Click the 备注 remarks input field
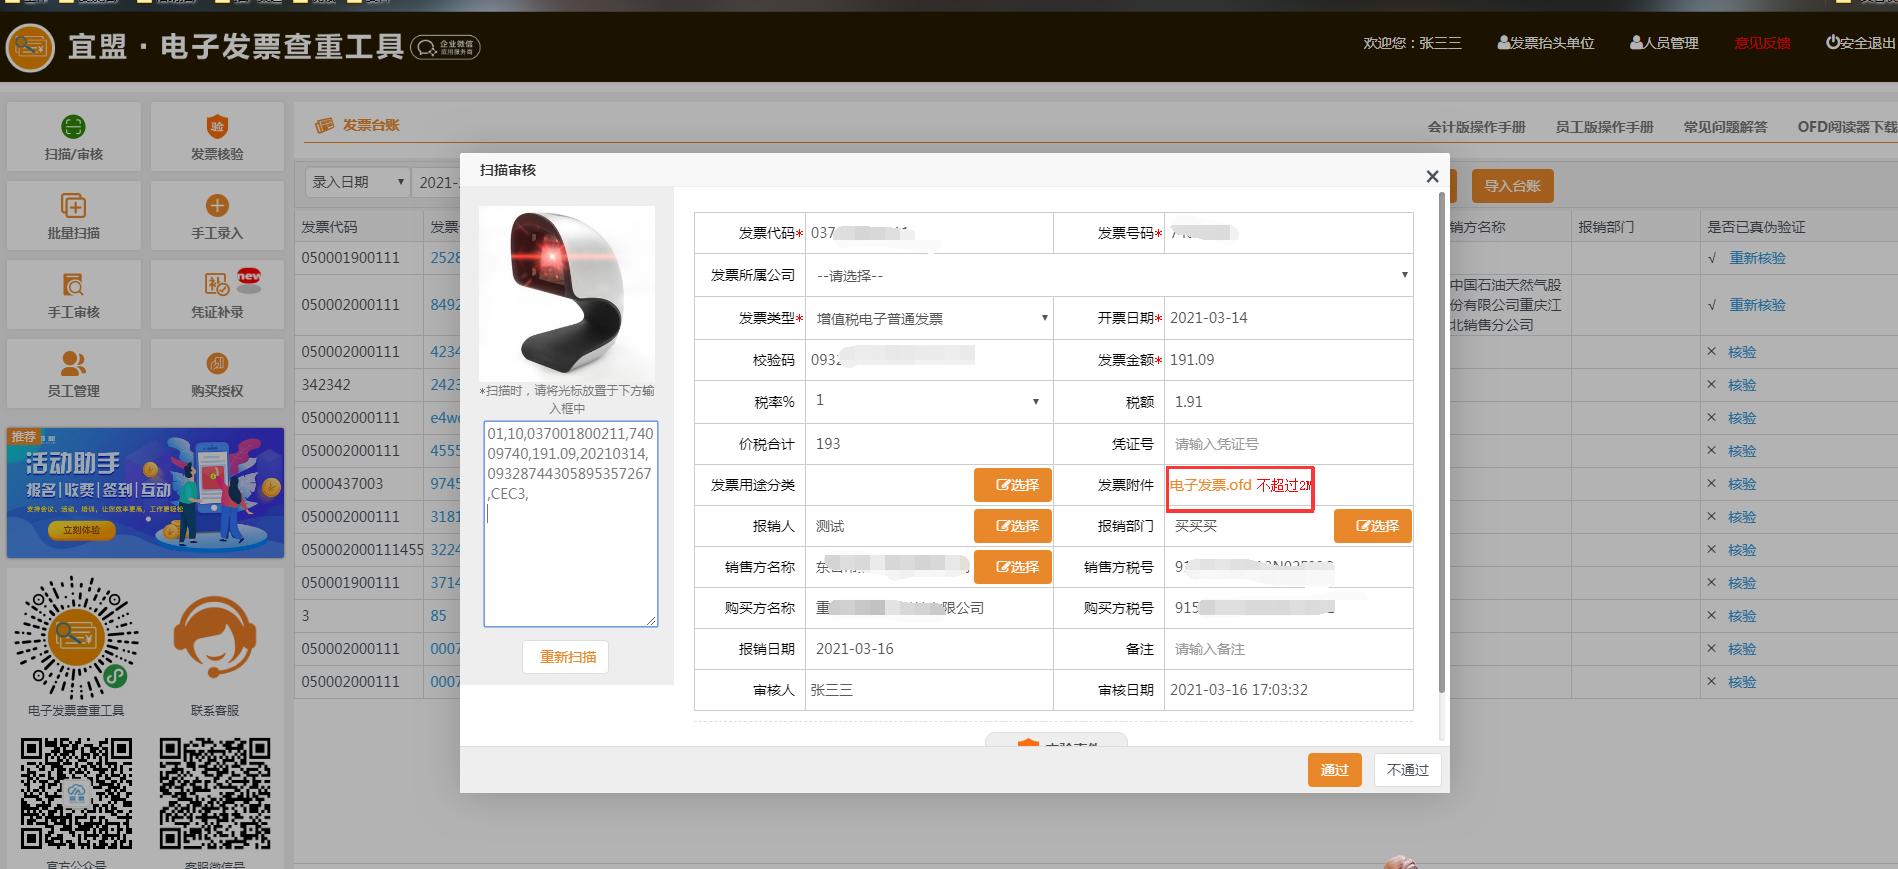The height and width of the screenshot is (869, 1898). pos(1288,649)
